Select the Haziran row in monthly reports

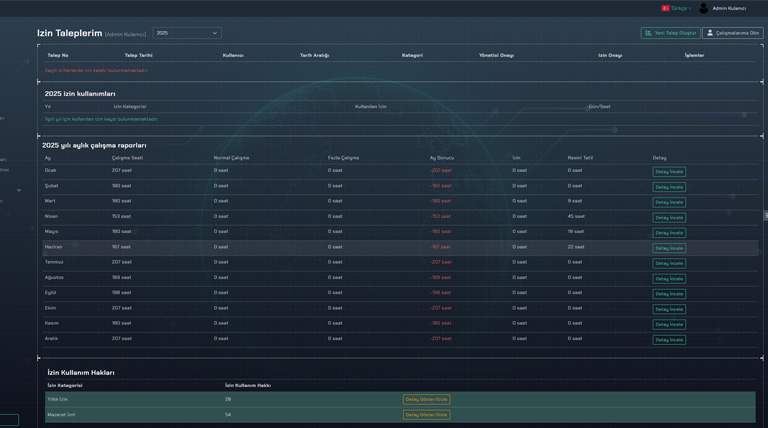pyautogui.click(x=300, y=247)
